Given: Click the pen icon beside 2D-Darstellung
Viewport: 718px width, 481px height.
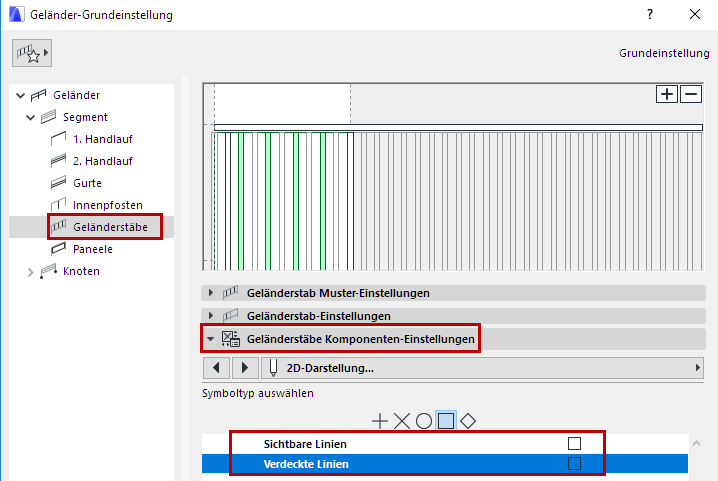Looking at the screenshot, I should pyautogui.click(x=273, y=368).
